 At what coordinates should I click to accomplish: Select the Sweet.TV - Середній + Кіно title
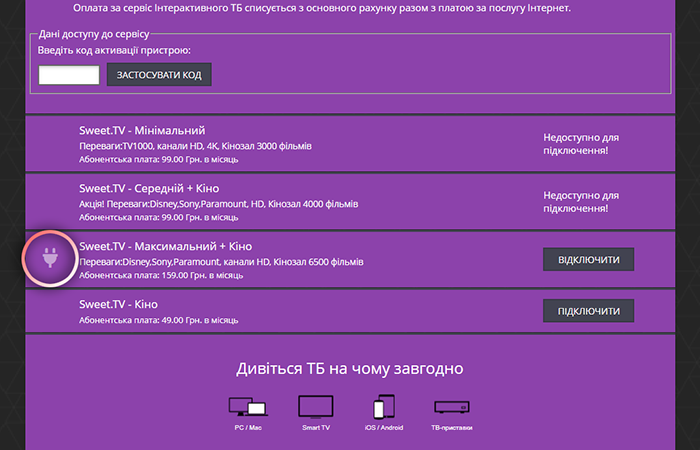coord(149,188)
